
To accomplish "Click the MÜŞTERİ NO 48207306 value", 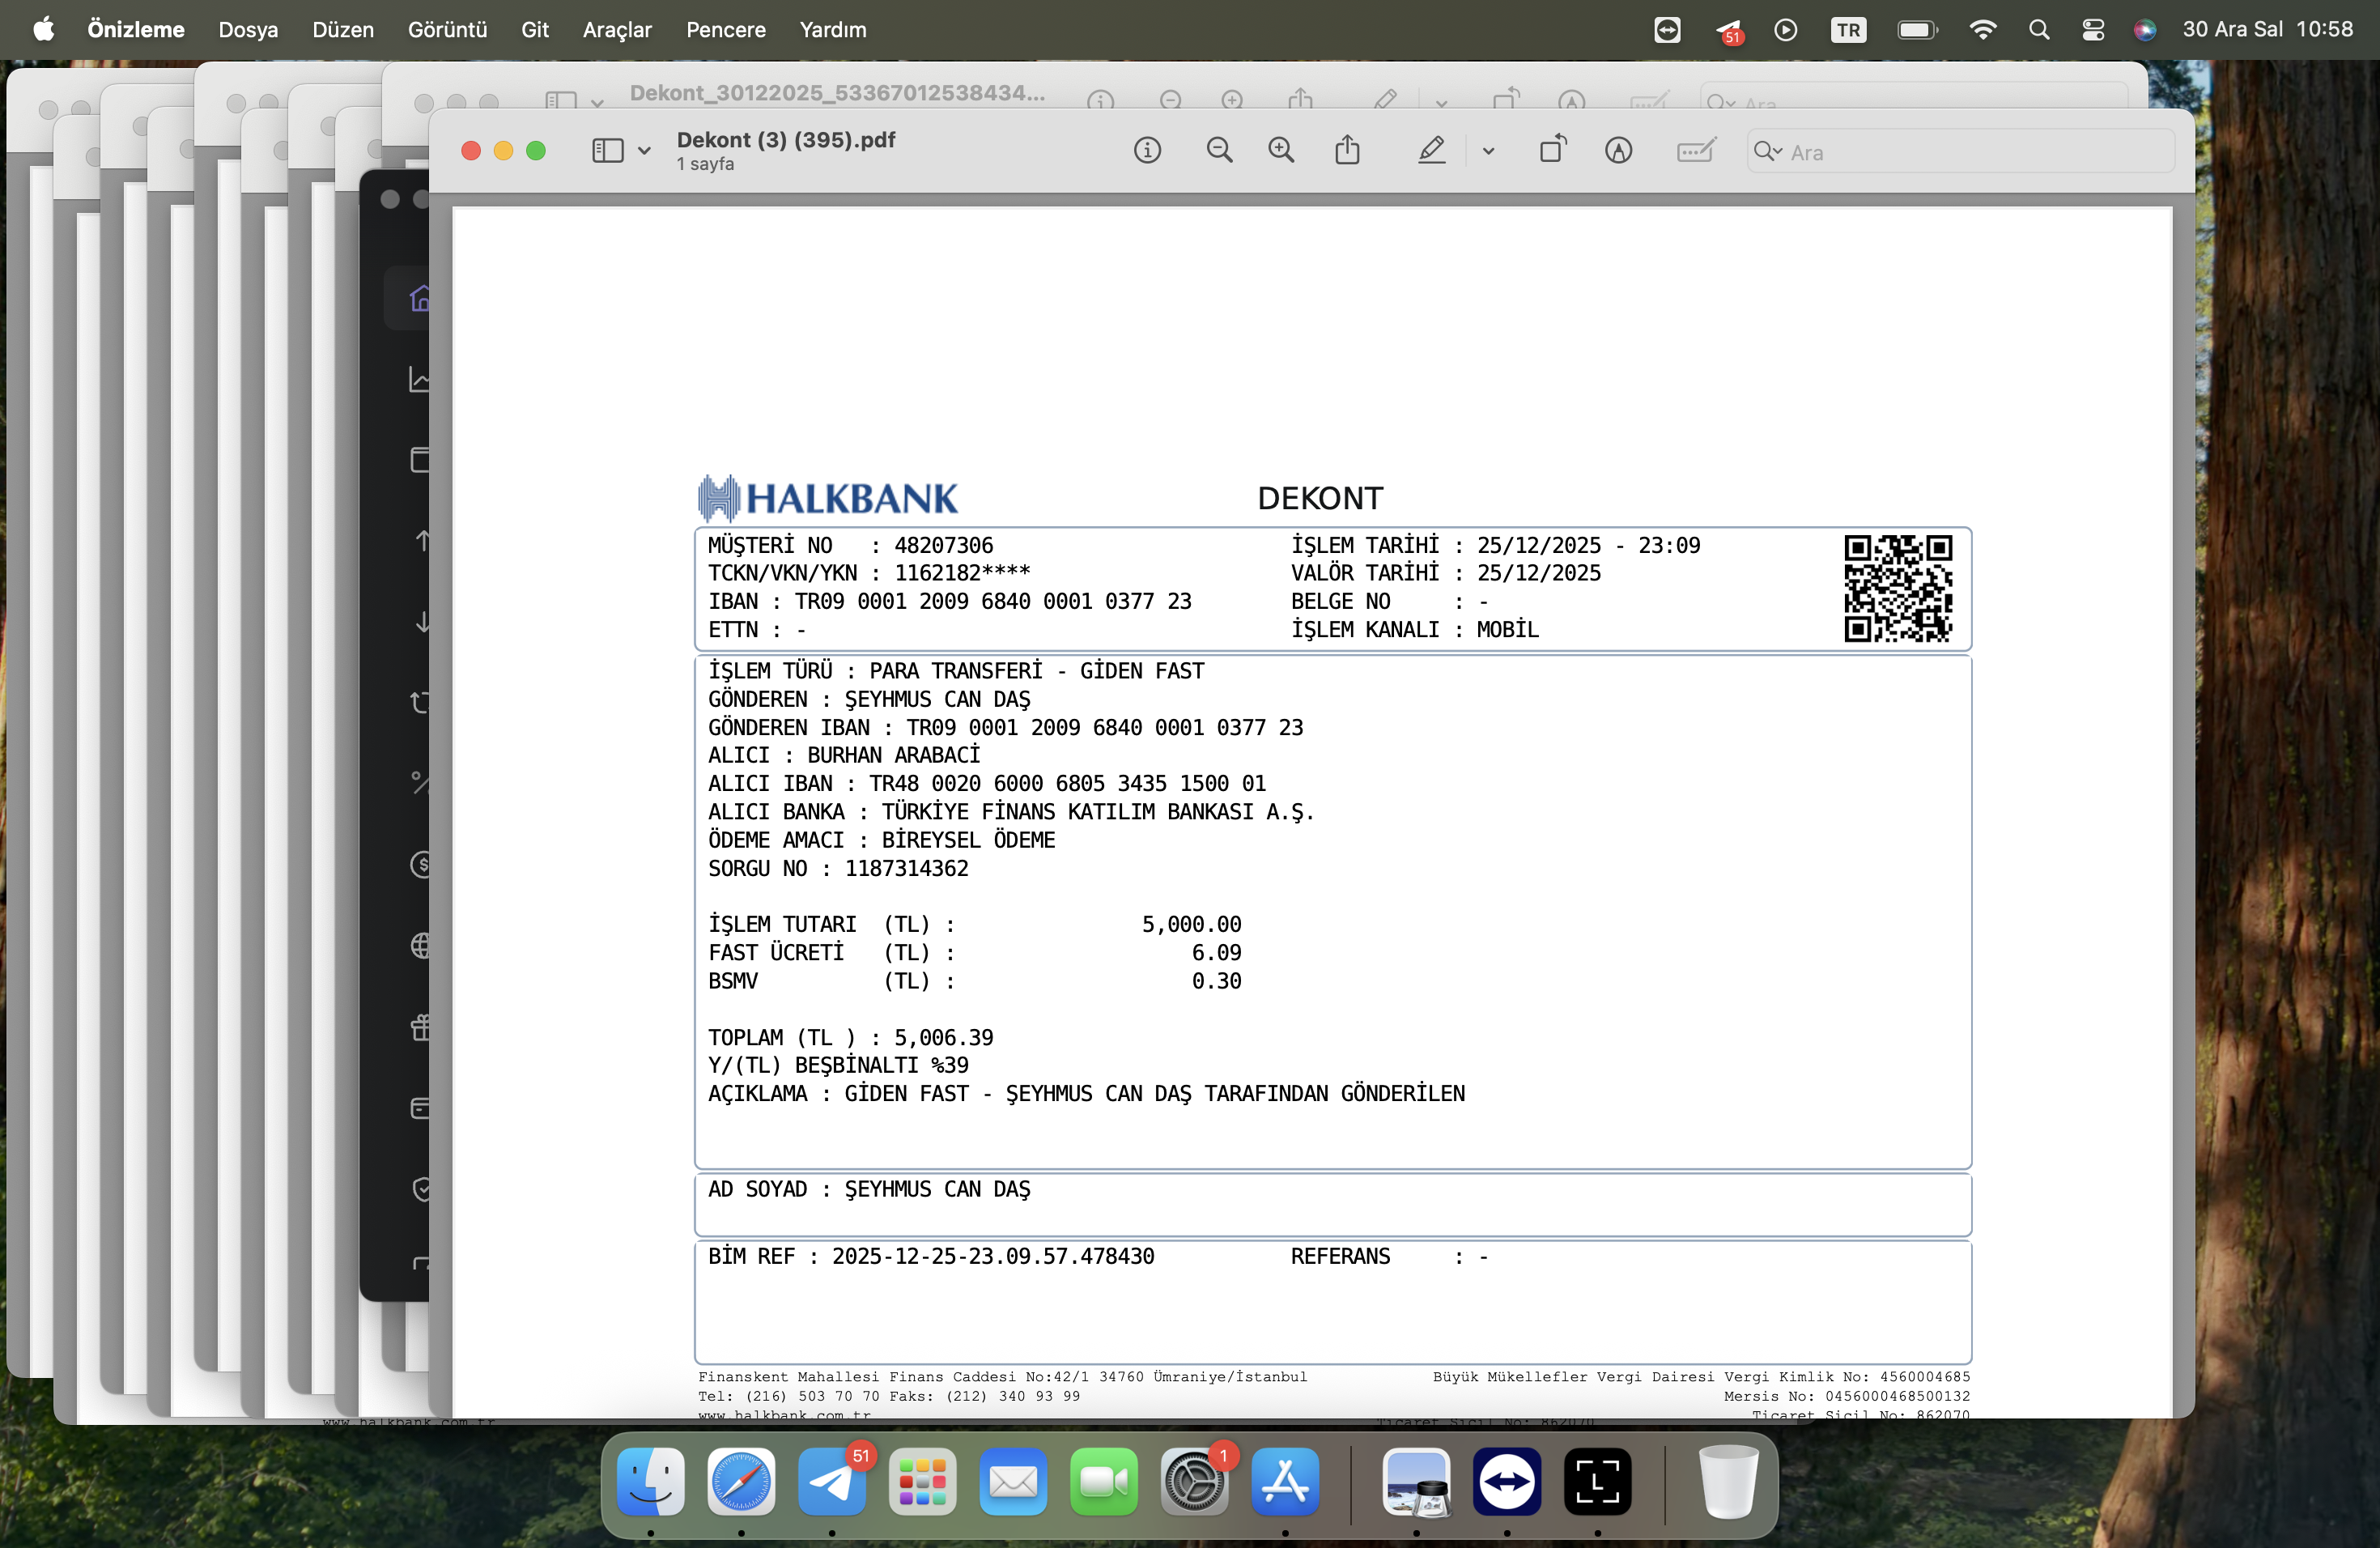I will click(943, 545).
